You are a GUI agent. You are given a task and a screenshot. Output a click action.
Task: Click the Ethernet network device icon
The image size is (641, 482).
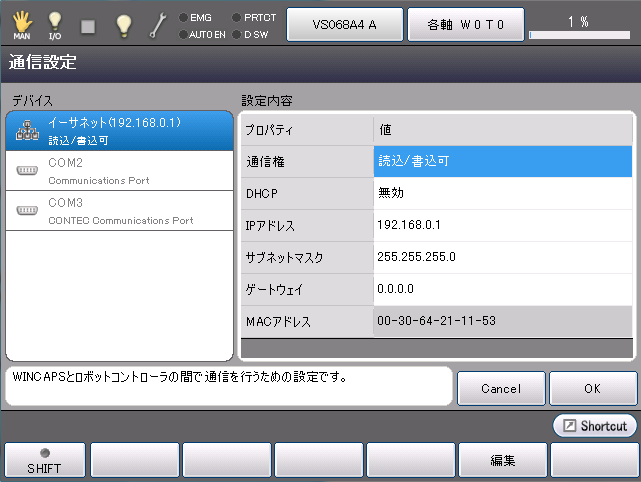pyautogui.click(x=27, y=131)
